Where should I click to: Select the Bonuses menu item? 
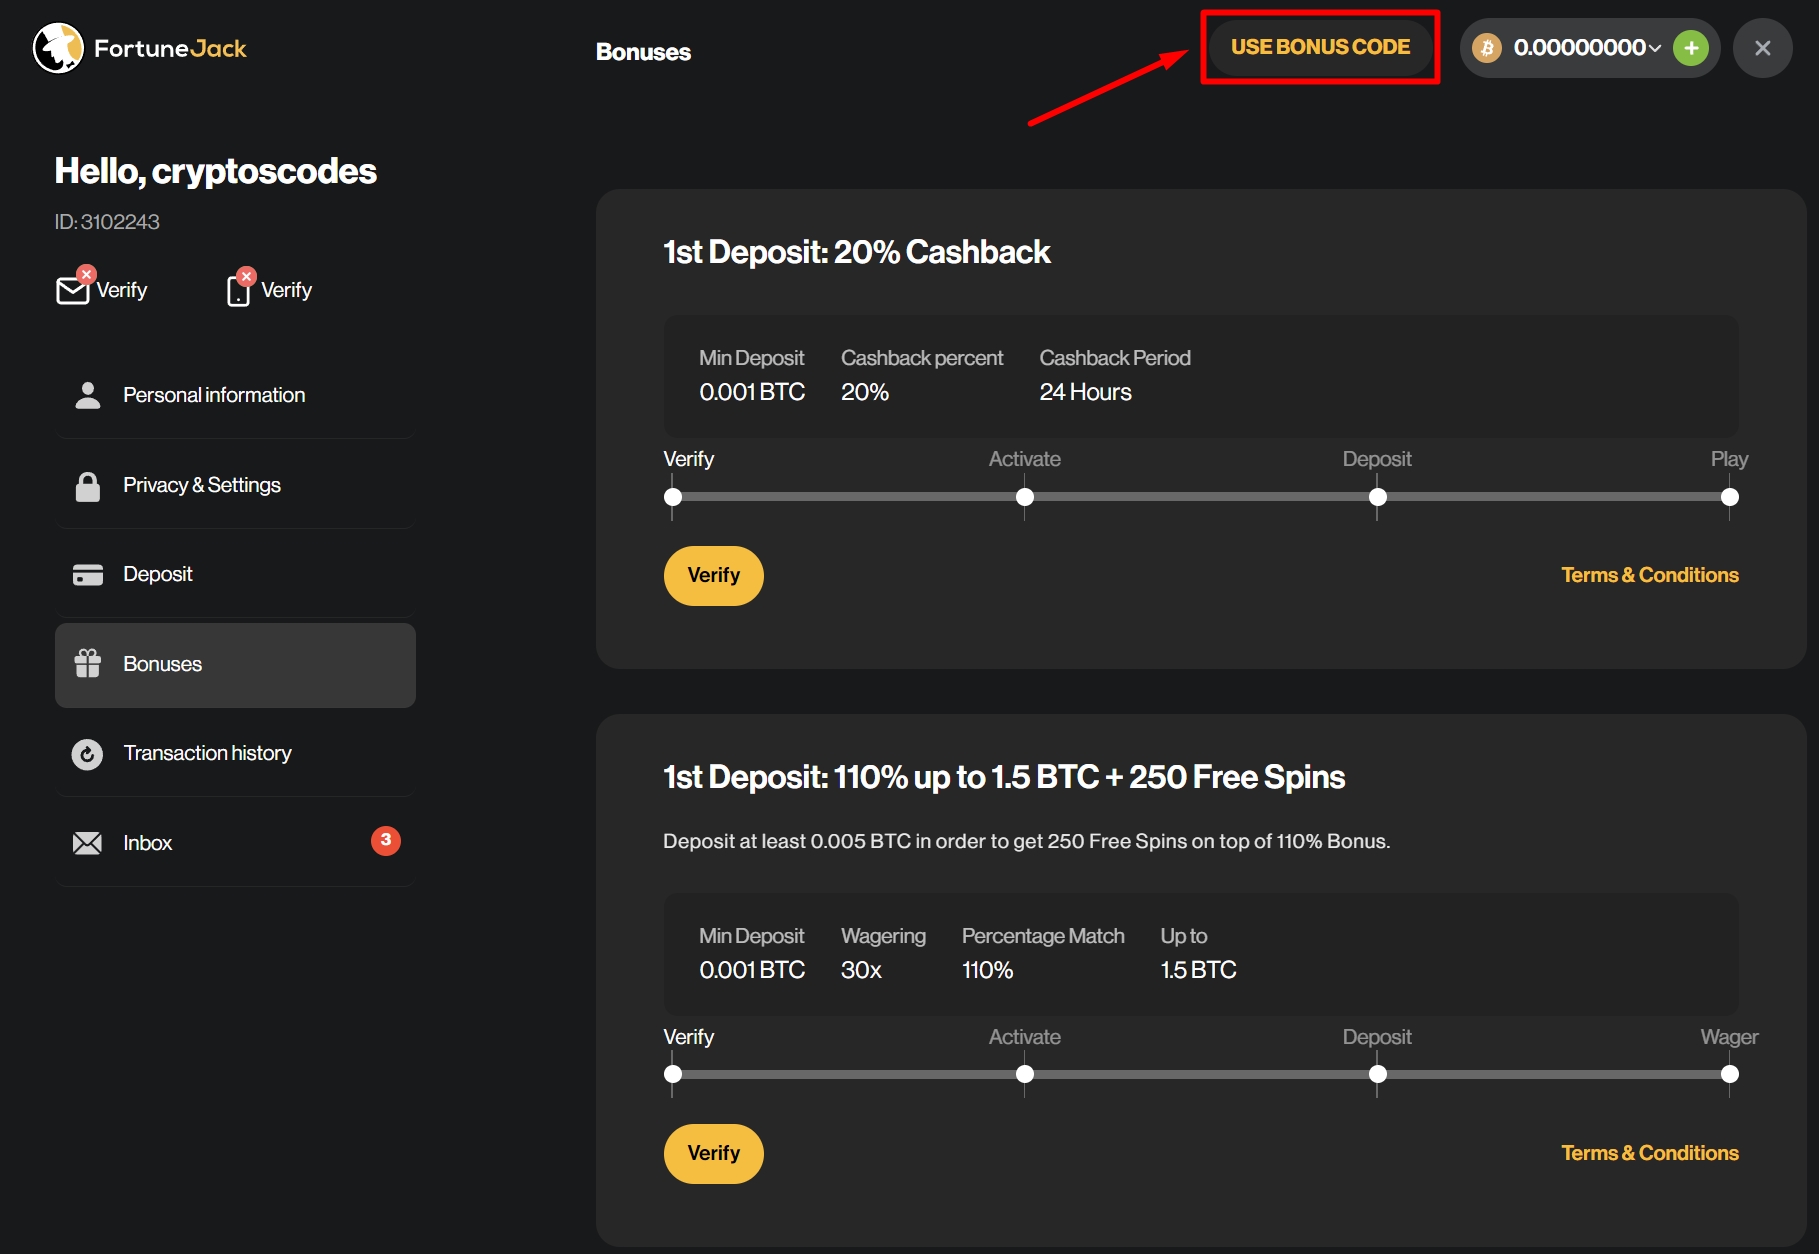point(235,665)
